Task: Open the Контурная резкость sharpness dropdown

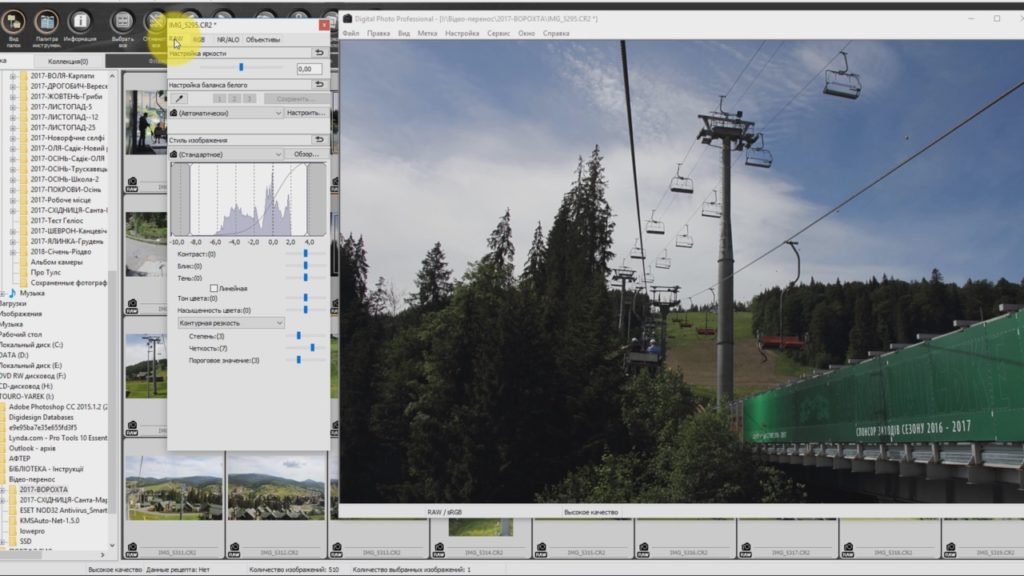Action: click(x=231, y=323)
